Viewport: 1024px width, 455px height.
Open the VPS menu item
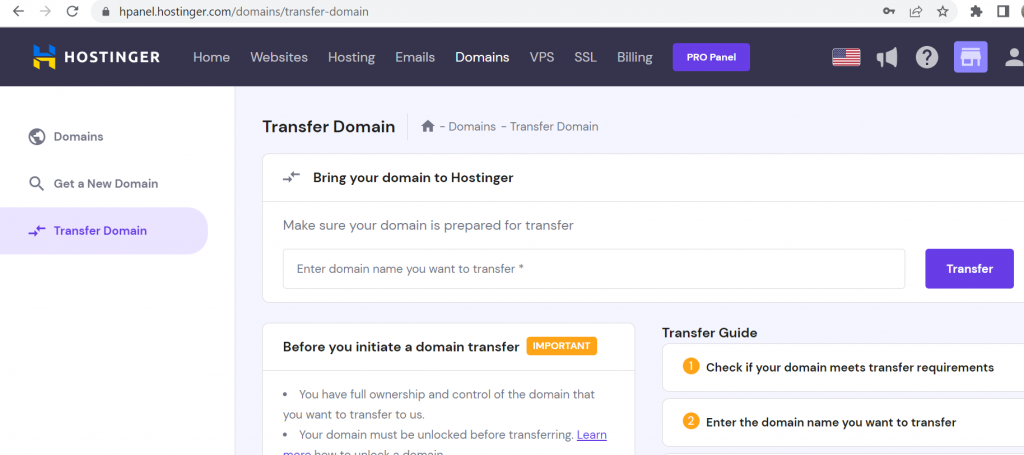tap(542, 57)
